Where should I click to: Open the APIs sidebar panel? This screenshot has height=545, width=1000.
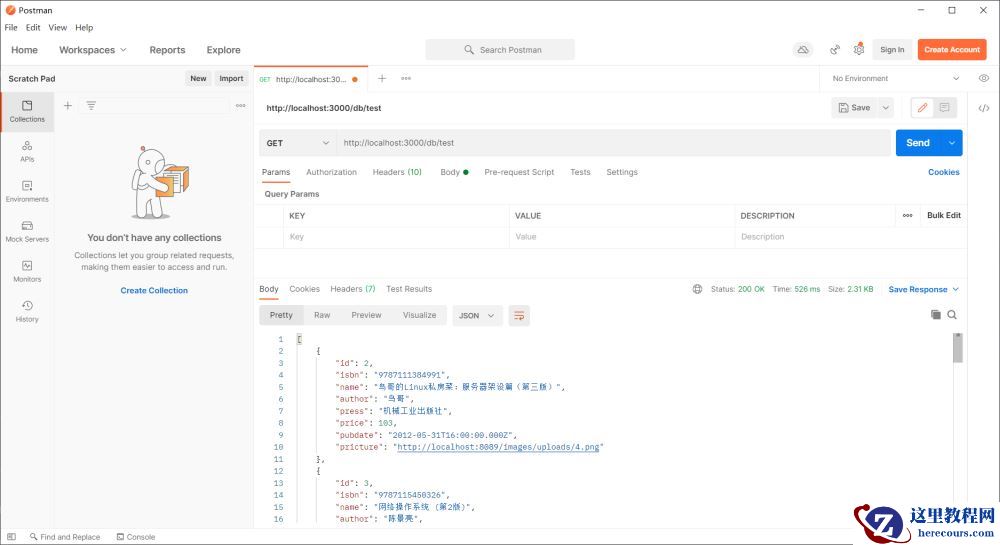(27, 152)
